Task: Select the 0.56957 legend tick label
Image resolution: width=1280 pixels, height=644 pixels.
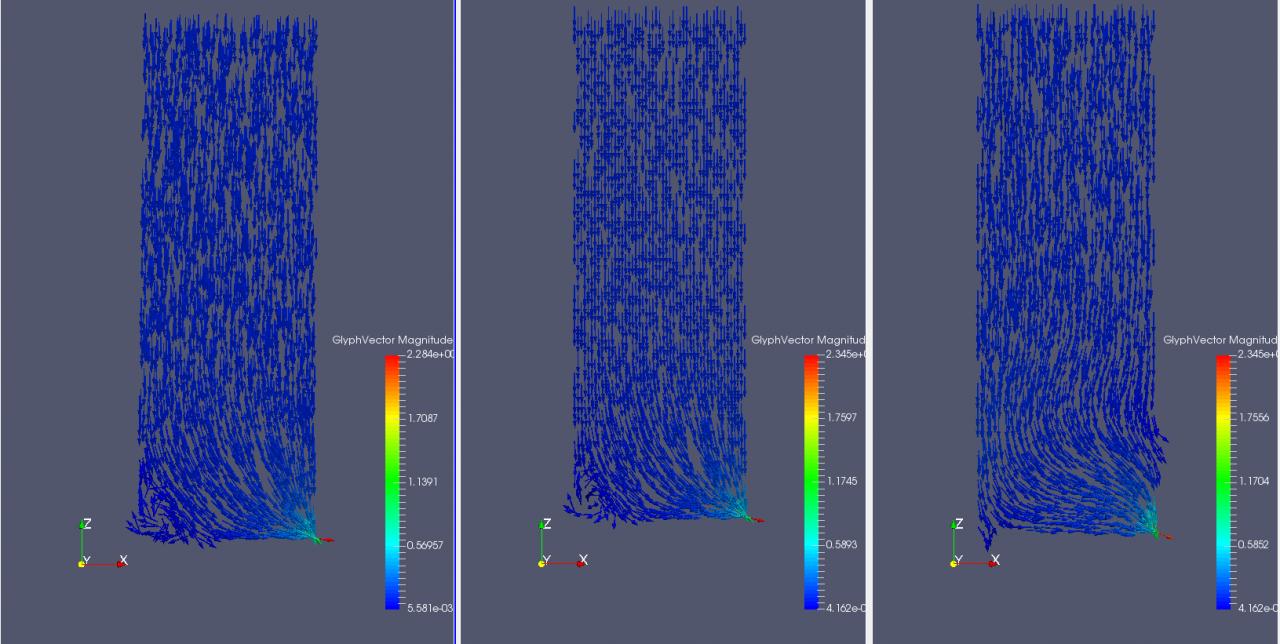Action: click(427, 546)
